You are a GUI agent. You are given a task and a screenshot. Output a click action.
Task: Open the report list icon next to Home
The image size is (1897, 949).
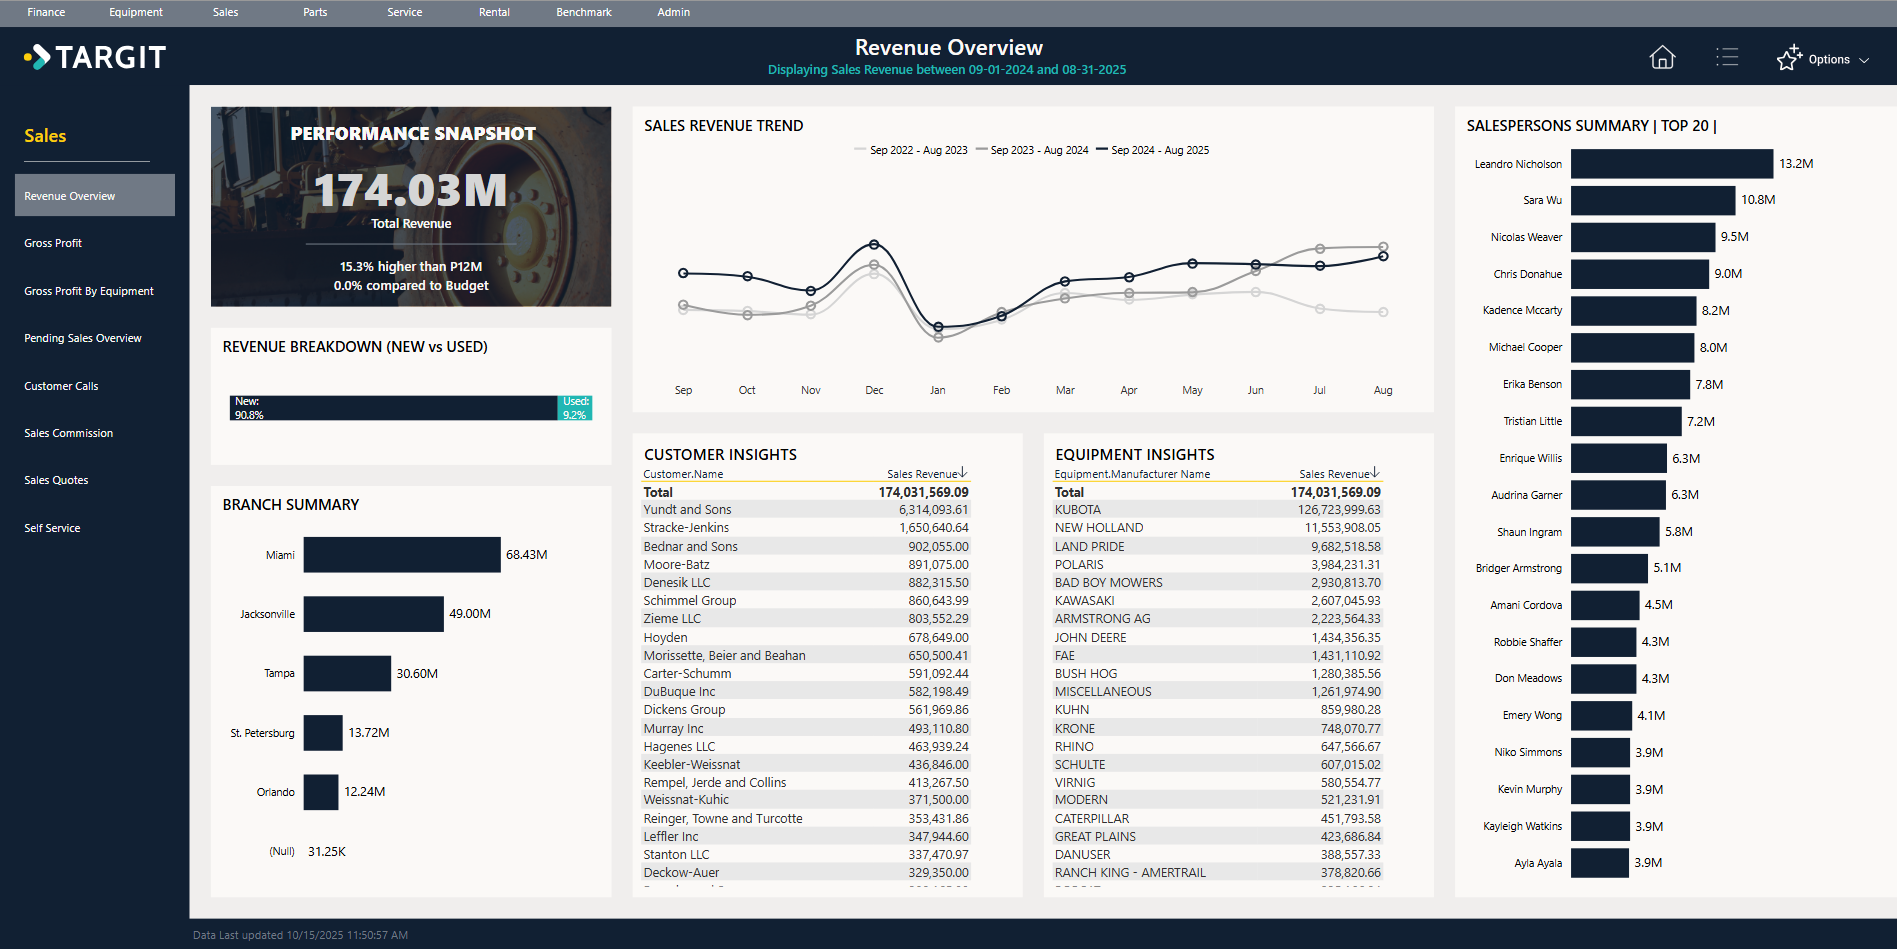pos(1727,57)
